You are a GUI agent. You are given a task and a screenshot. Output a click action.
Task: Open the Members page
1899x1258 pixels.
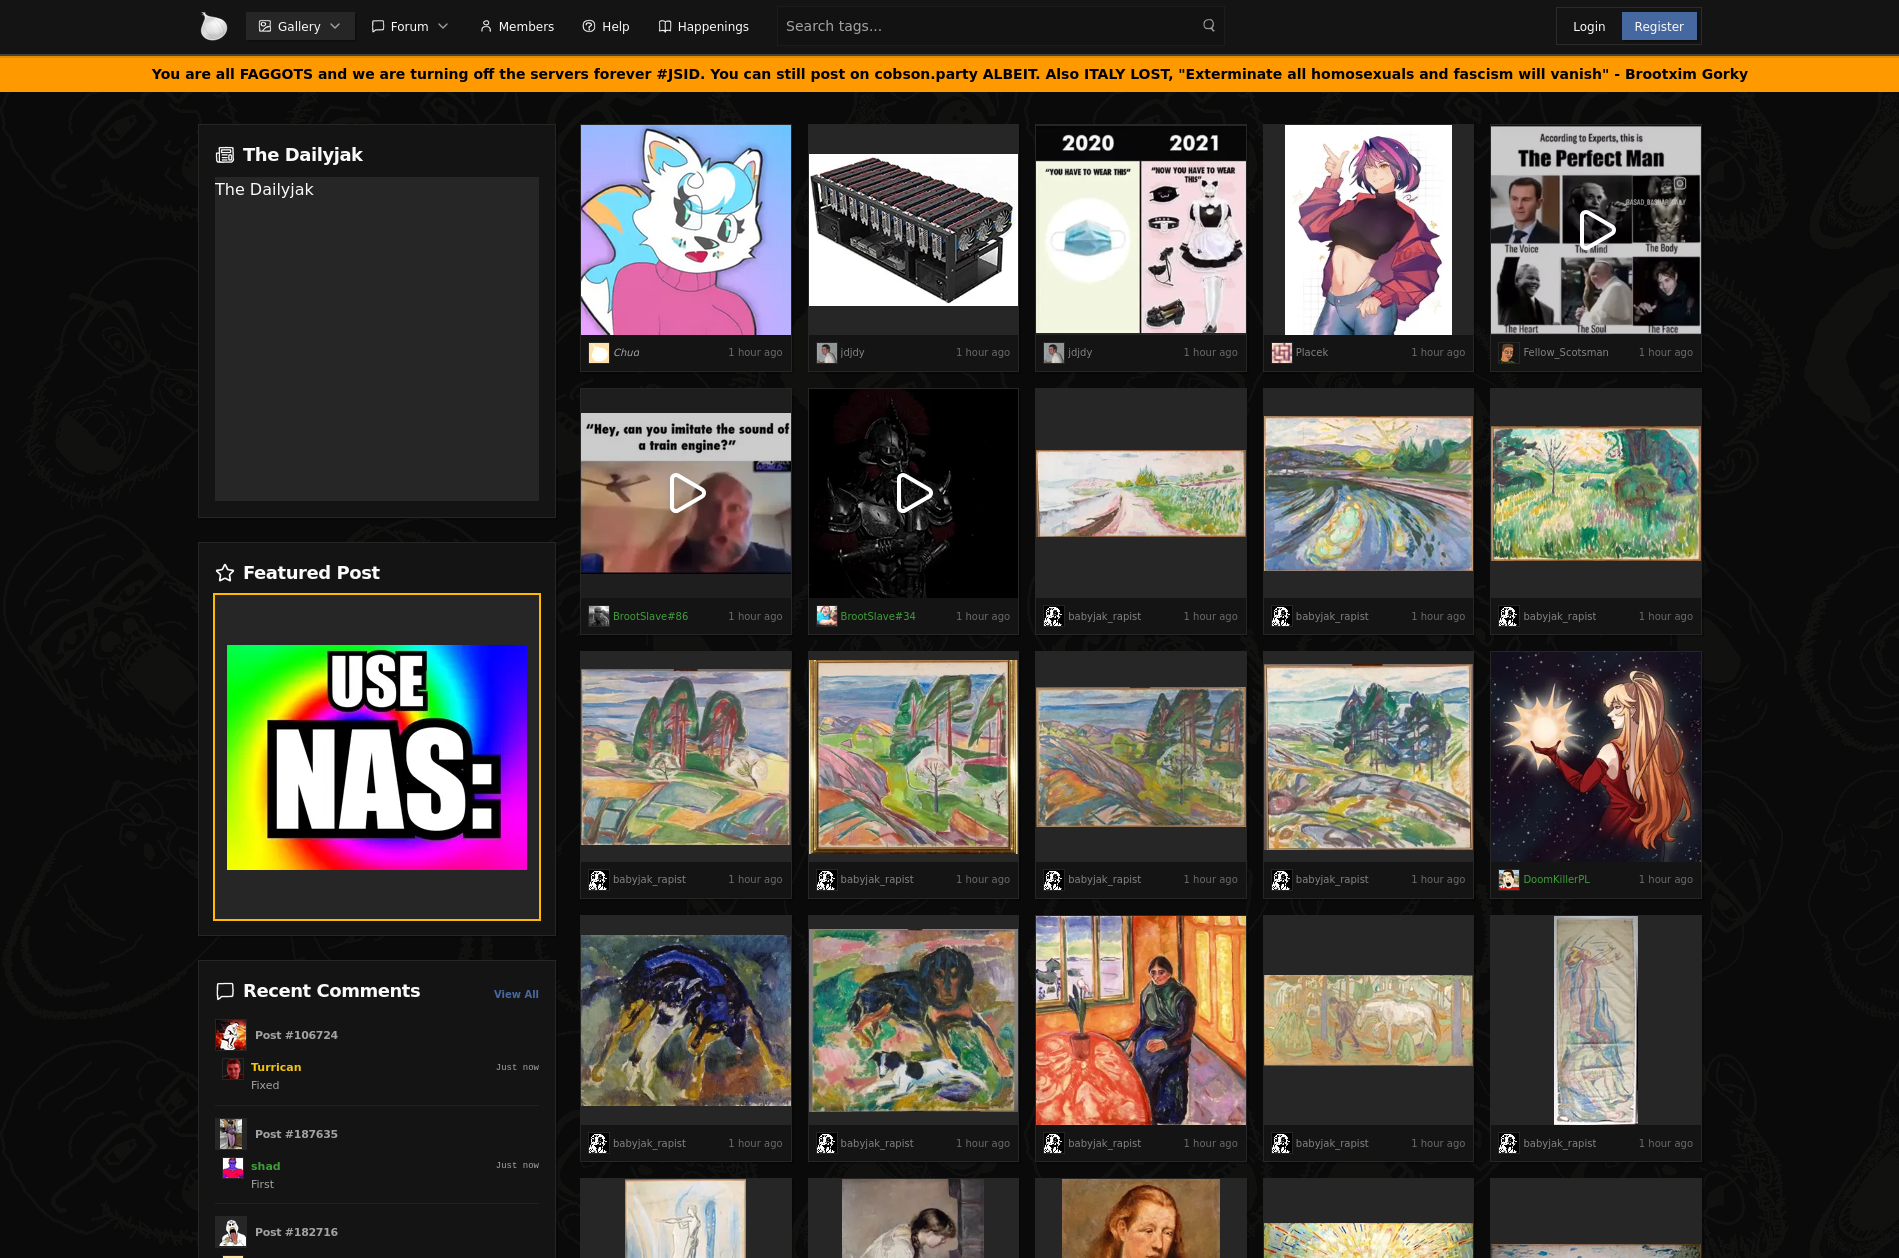click(x=516, y=26)
